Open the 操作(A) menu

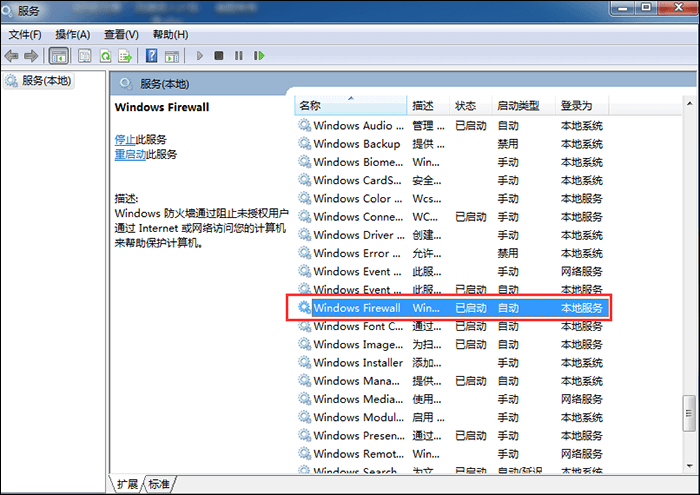point(73,34)
